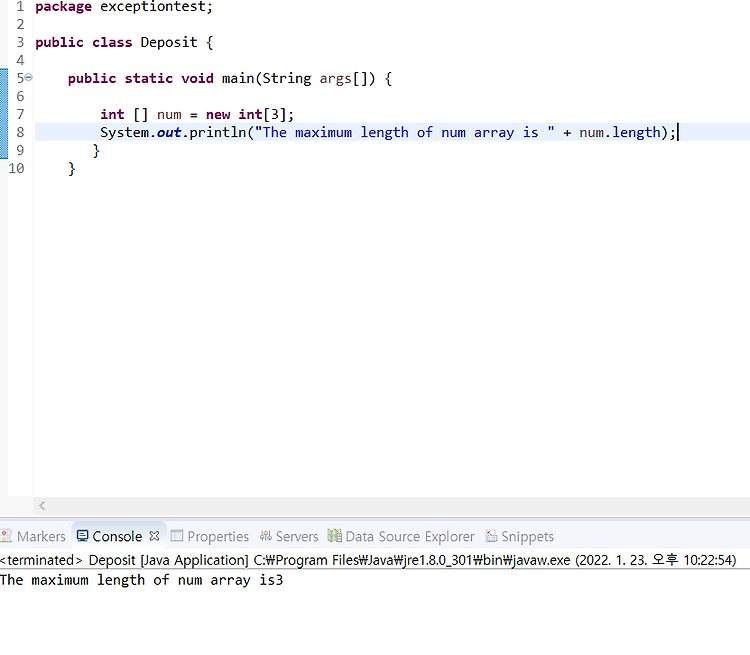Click the class name Deposit on line 3
This screenshot has height=655, width=750.
coord(169,42)
